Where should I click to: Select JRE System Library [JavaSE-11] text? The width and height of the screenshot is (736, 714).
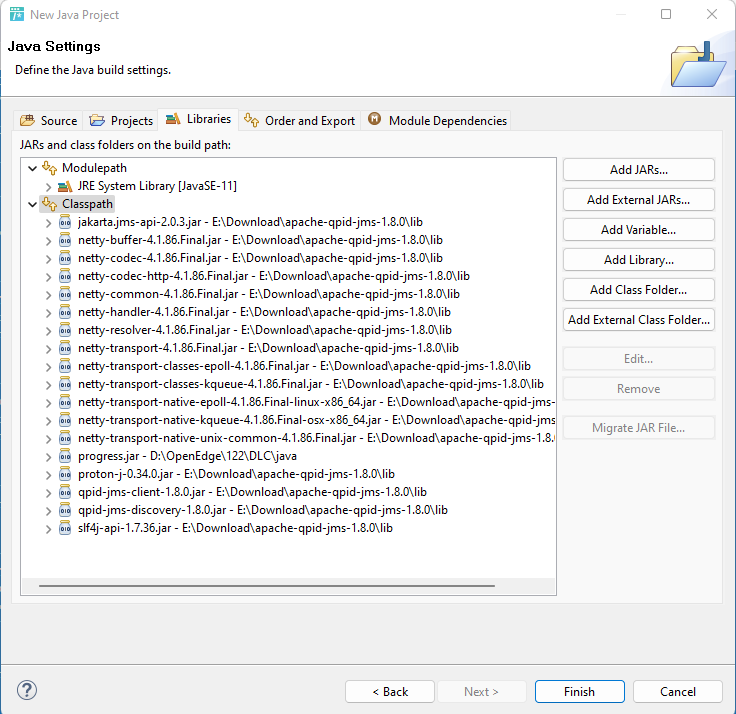point(157,186)
